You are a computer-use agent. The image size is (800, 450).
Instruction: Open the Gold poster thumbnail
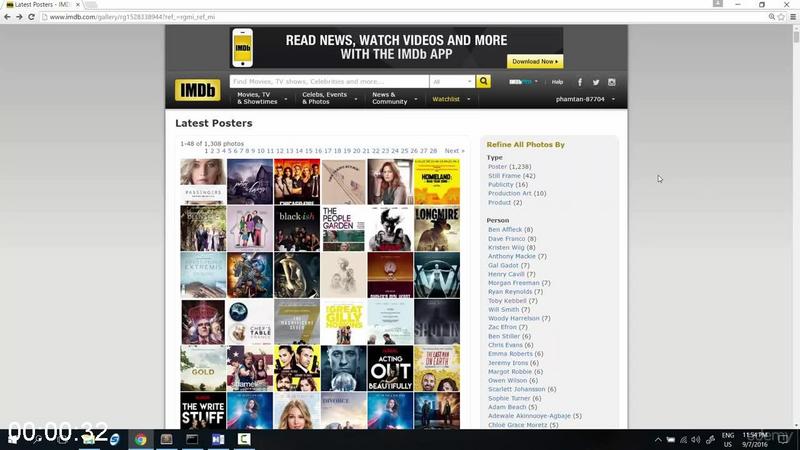pyautogui.click(x=203, y=368)
